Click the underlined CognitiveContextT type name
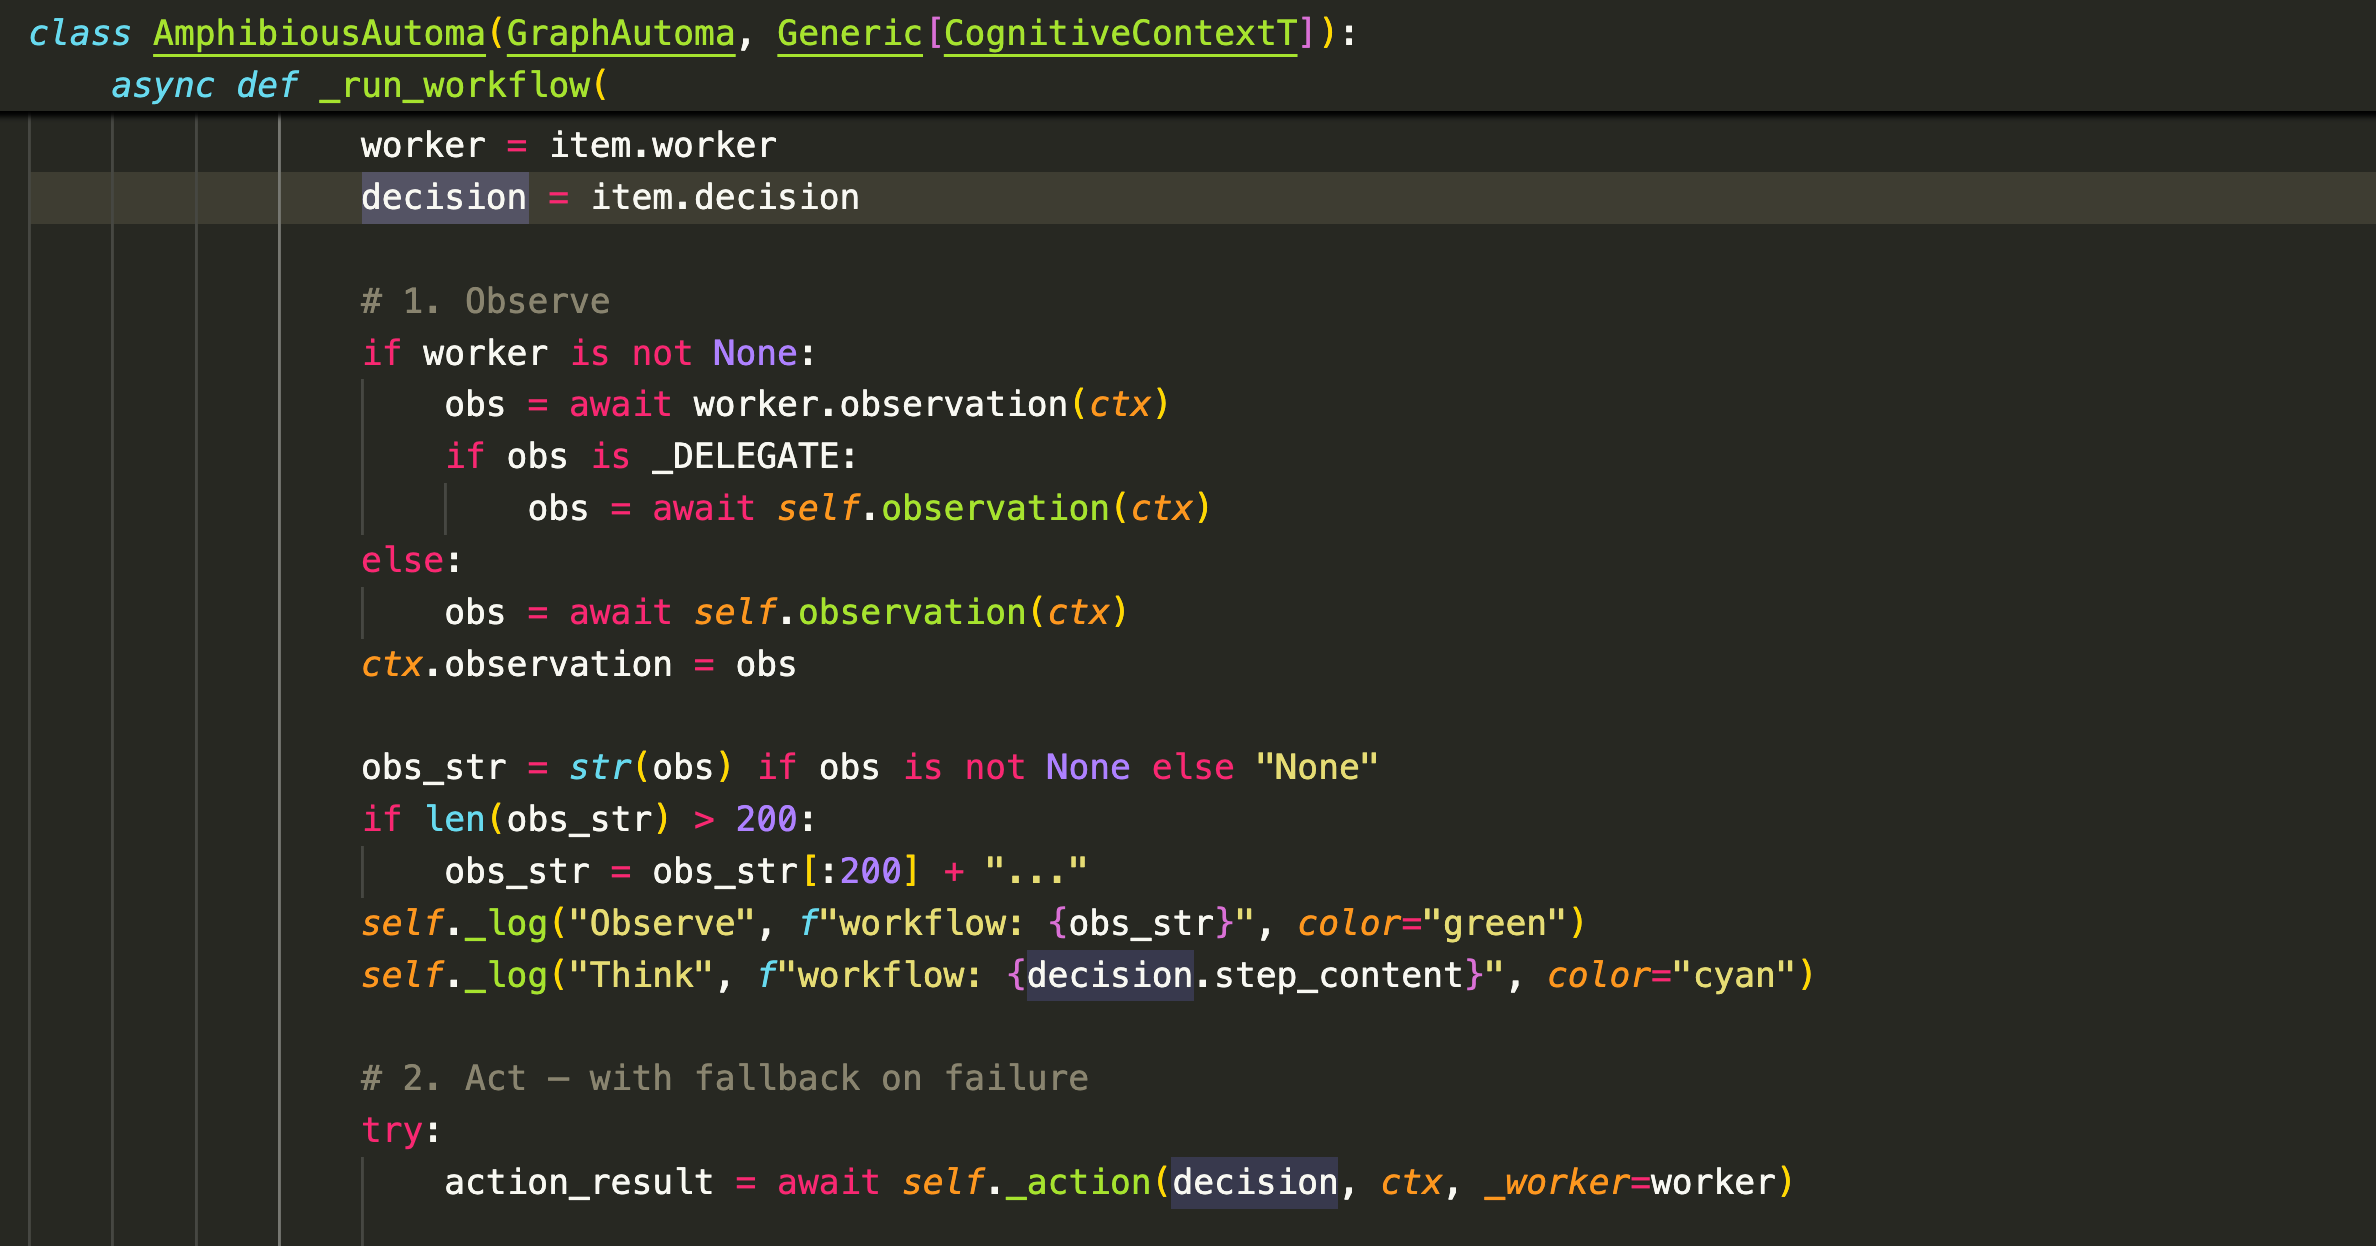The width and height of the screenshot is (2376, 1246). (1119, 34)
